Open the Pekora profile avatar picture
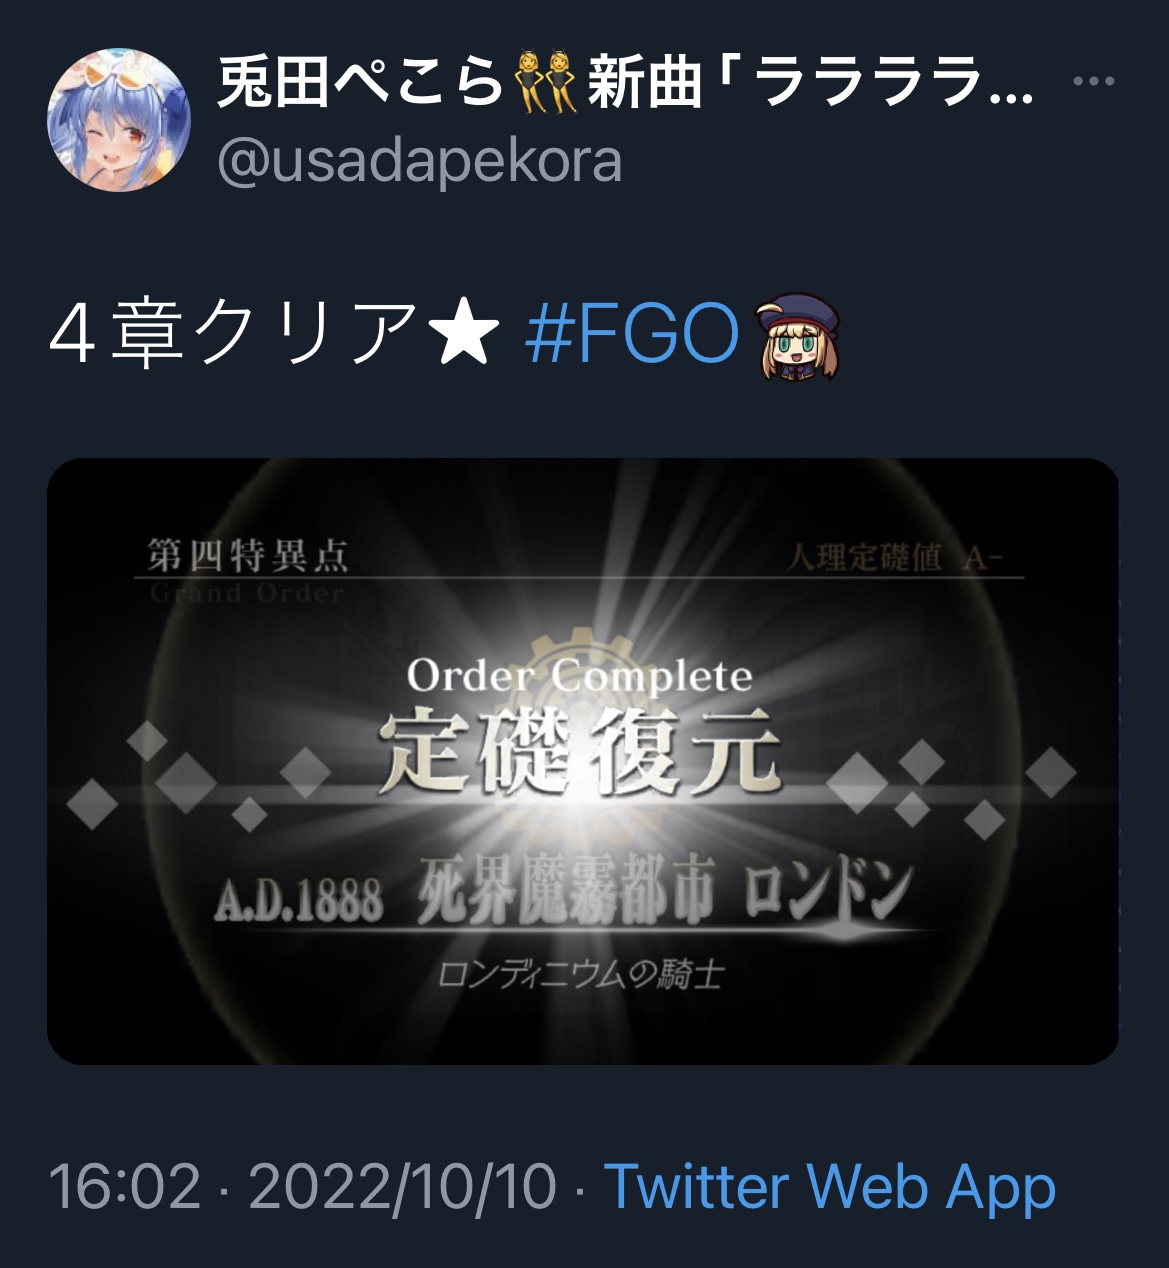Viewport: 1169px width, 1268px height. point(119,119)
